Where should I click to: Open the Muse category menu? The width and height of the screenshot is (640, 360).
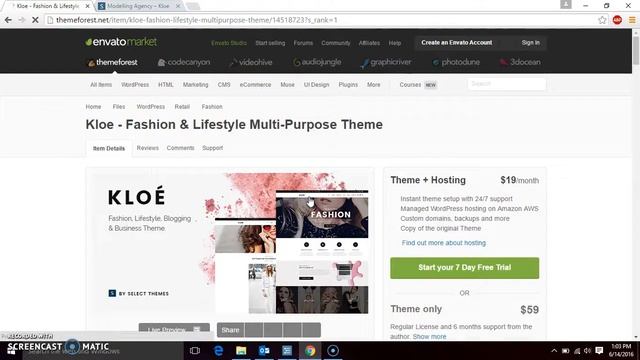pyautogui.click(x=287, y=84)
